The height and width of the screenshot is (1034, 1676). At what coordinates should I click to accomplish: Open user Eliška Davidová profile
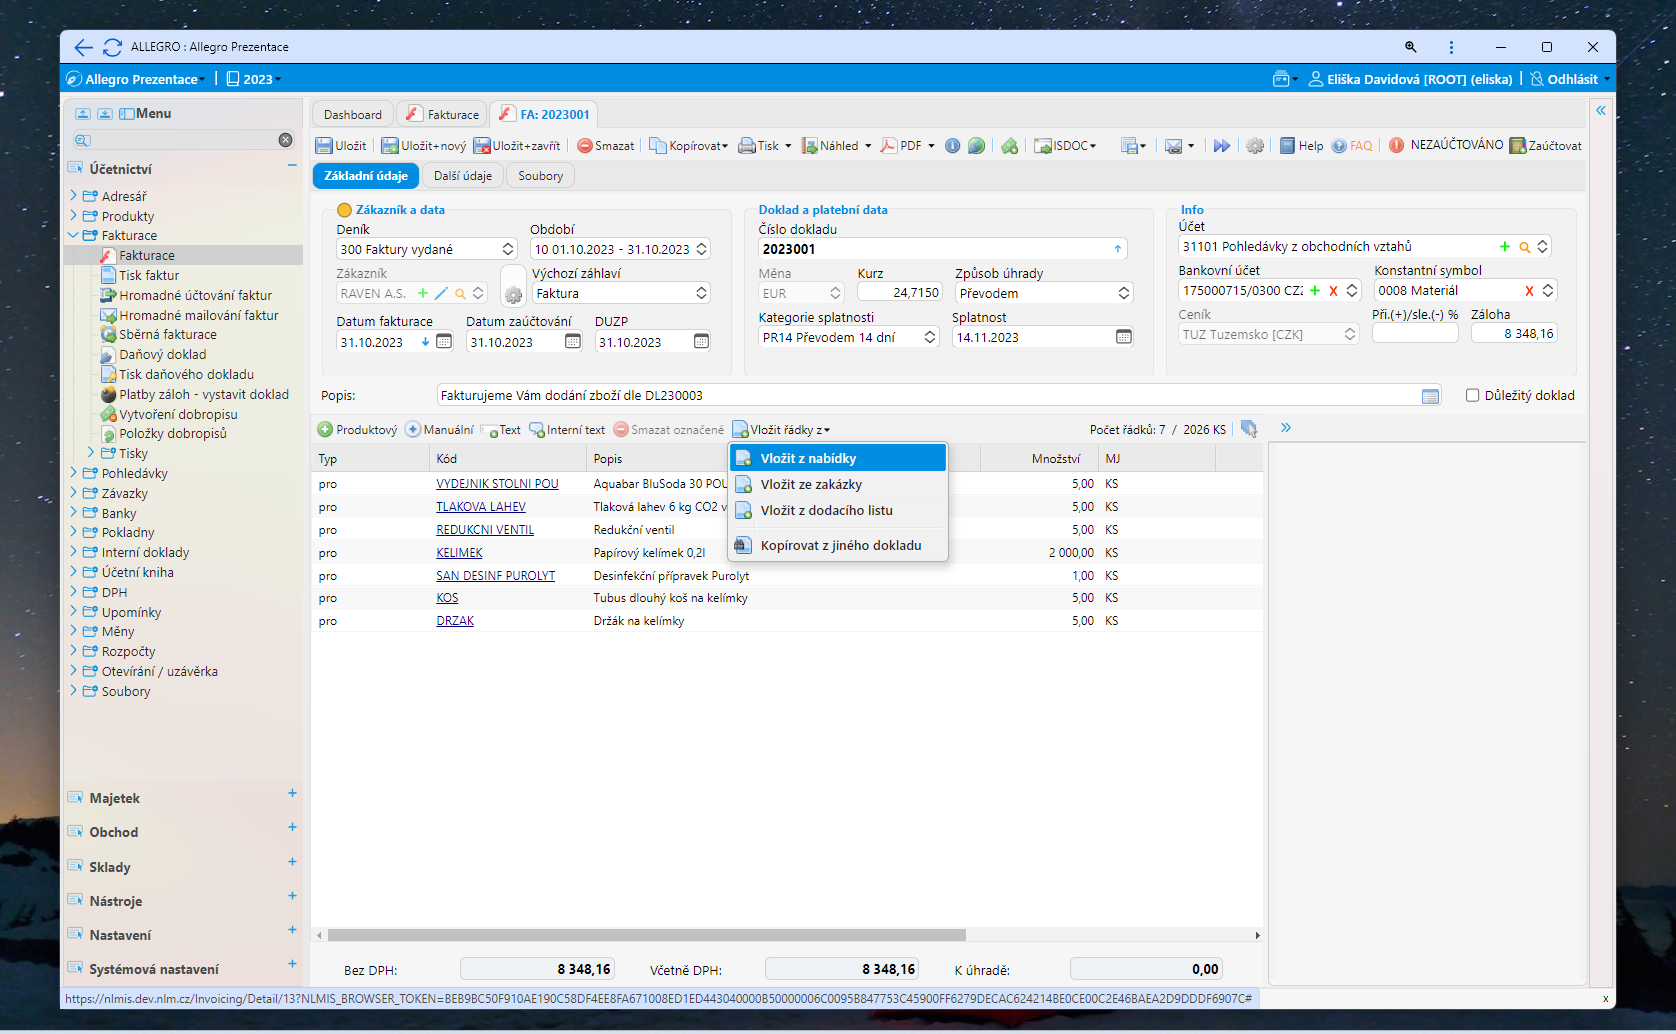(x=1410, y=79)
